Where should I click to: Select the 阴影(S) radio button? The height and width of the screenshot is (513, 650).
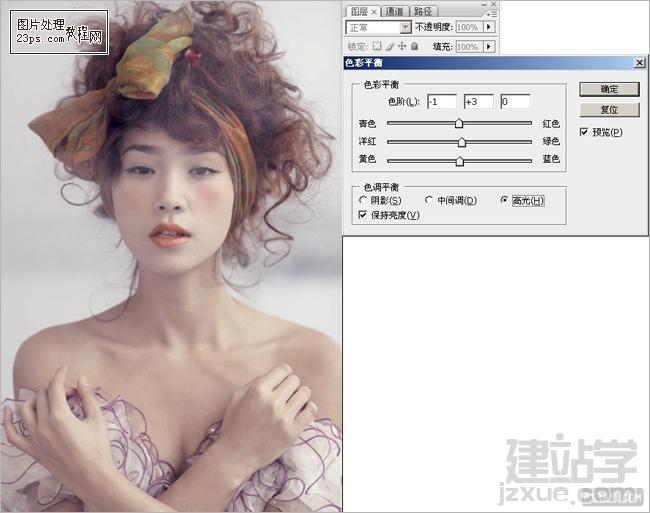click(363, 200)
